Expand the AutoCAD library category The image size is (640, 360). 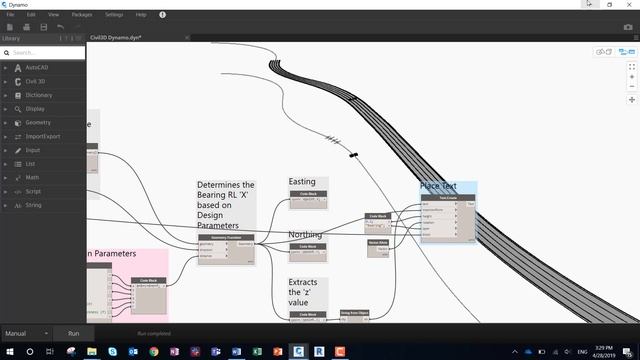pyautogui.click(x=5, y=68)
